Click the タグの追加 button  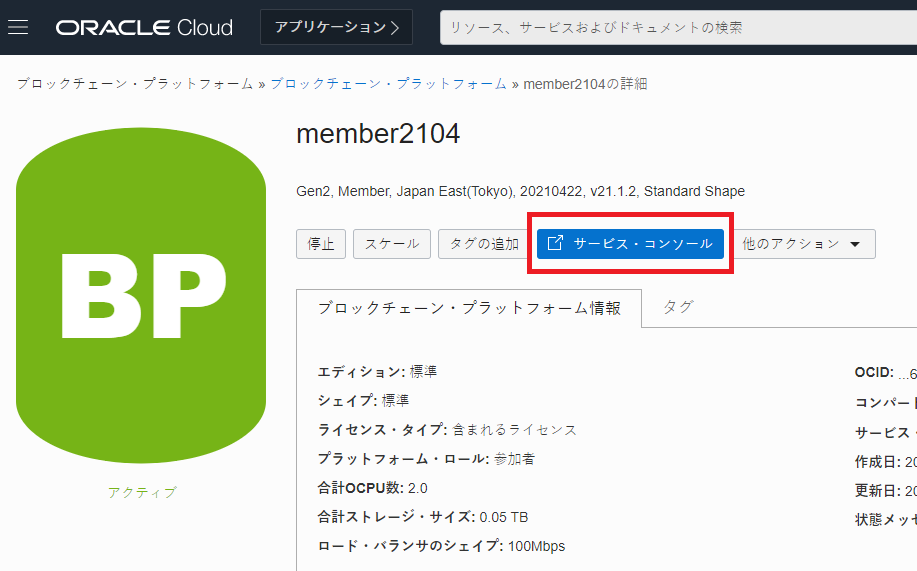coord(484,244)
